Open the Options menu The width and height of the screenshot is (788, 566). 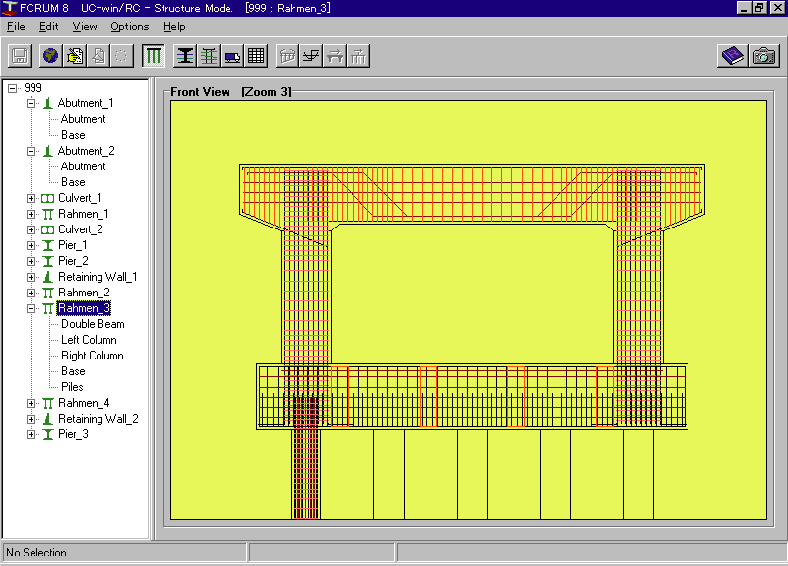tap(129, 26)
